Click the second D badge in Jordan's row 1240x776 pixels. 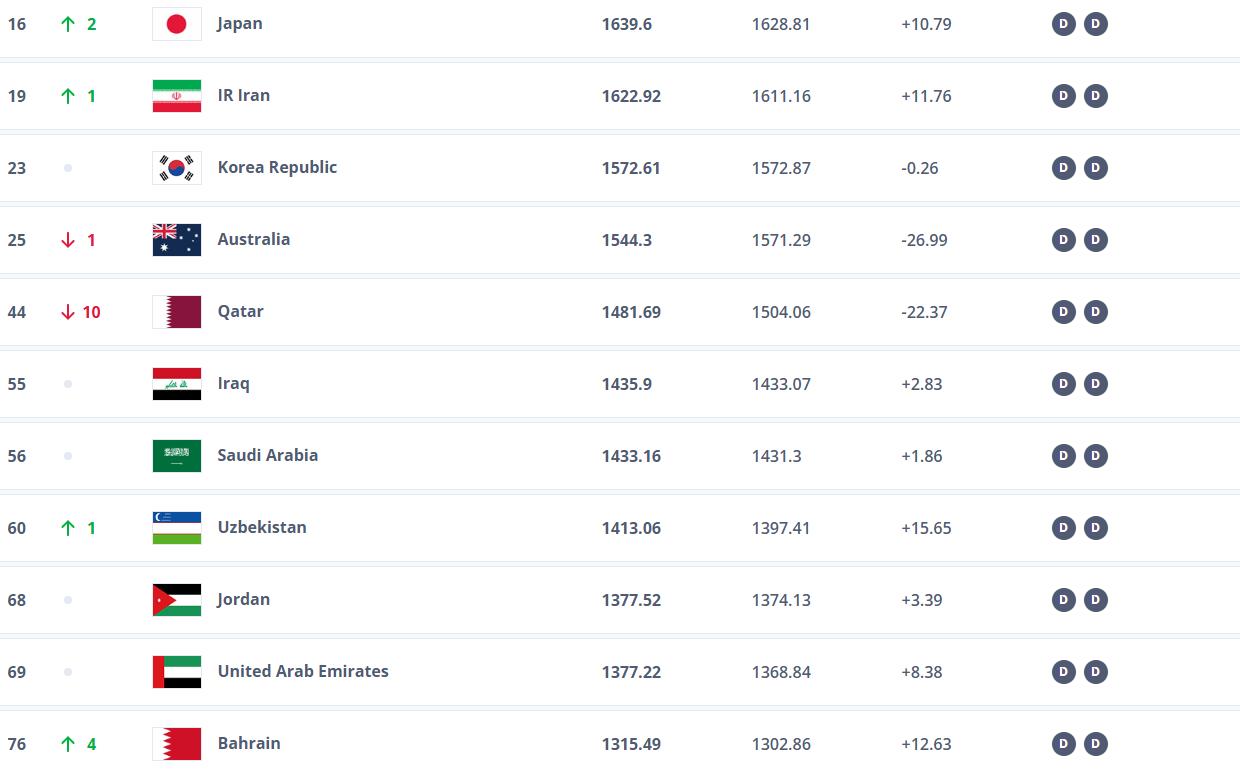click(1096, 600)
